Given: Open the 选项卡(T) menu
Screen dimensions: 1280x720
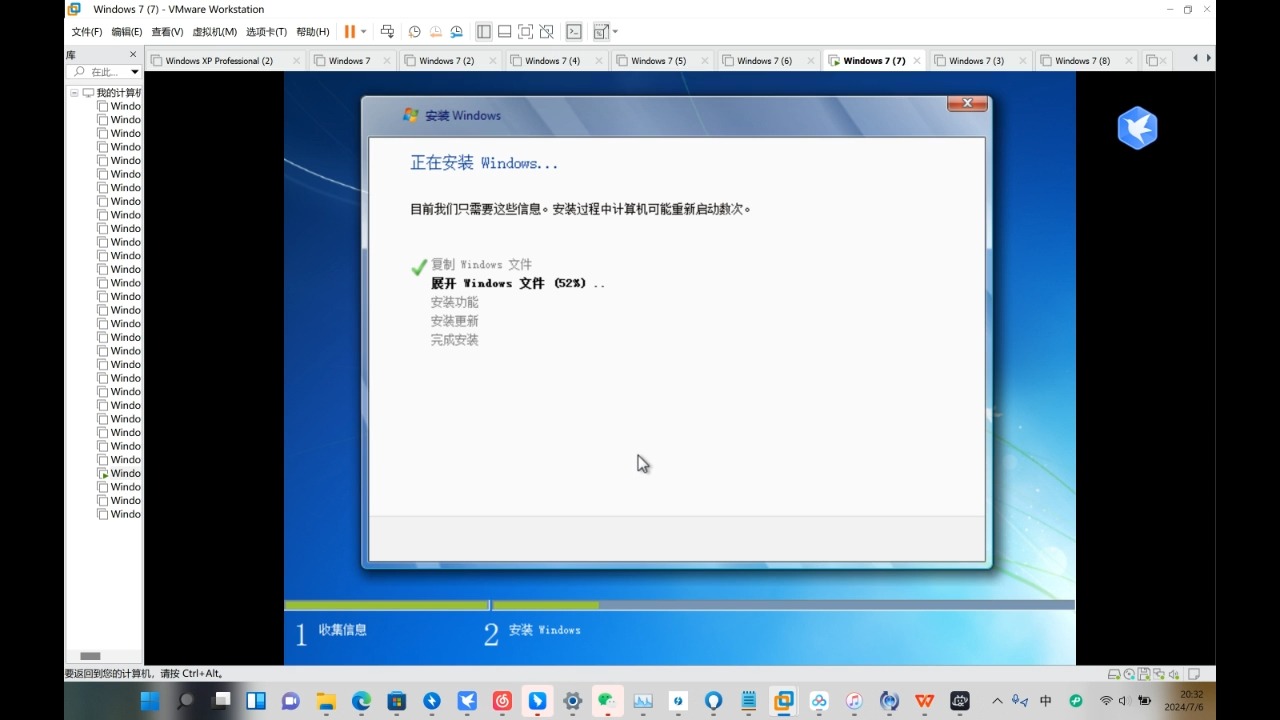Looking at the screenshot, I should [266, 32].
